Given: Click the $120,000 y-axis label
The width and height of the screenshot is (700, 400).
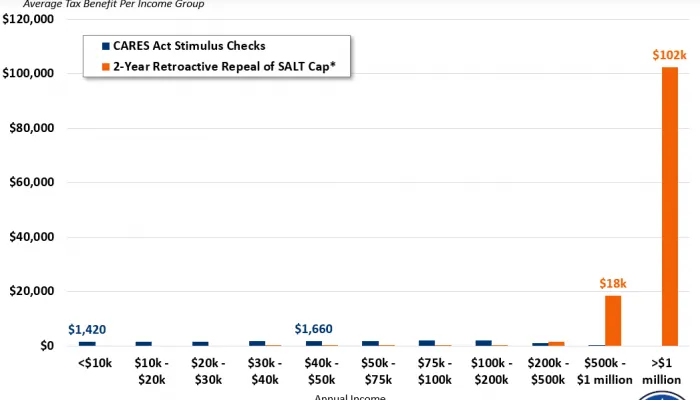Looking at the screenshot, I should pos(28,20).
